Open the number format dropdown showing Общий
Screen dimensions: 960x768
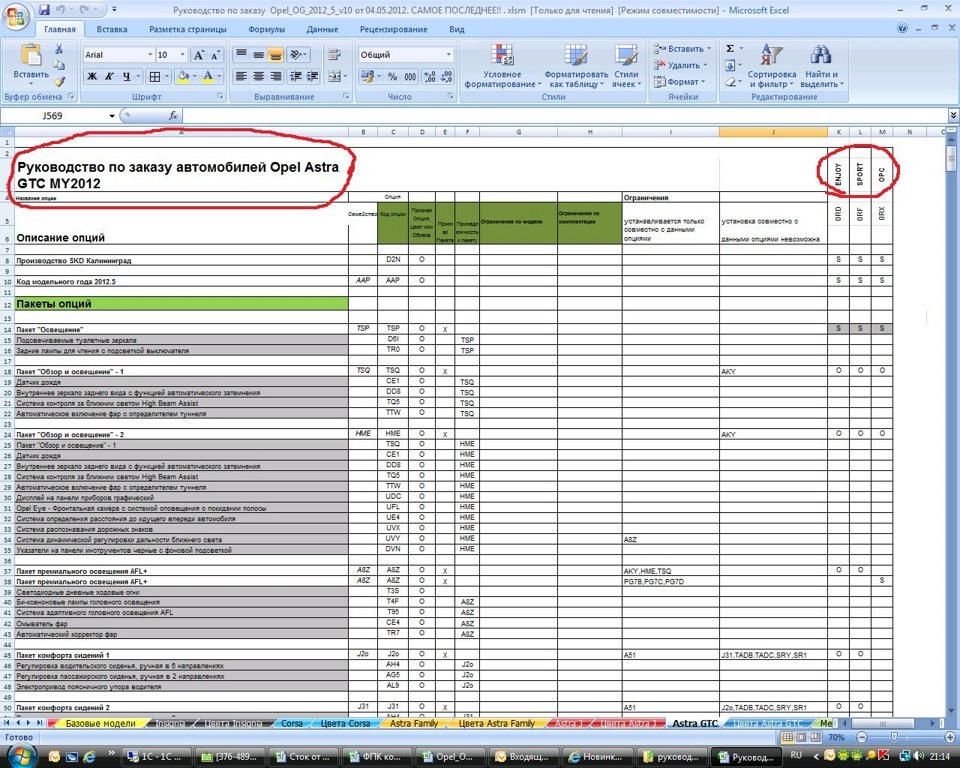click(x=449, y=55)
